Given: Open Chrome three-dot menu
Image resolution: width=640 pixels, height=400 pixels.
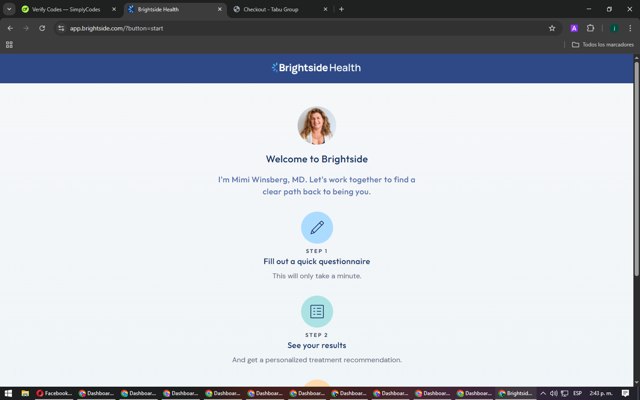Looking at the screenshot, I should click(x=630, y=28).
